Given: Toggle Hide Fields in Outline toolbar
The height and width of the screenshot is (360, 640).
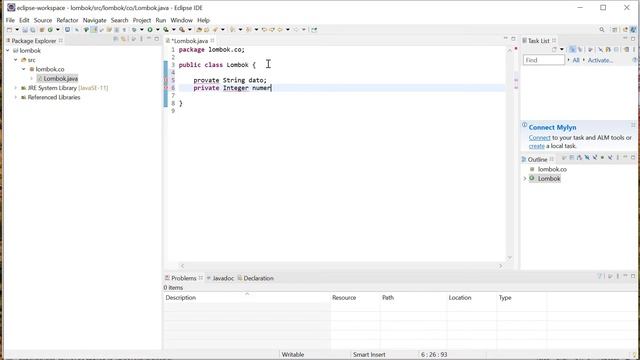Looking at the screenshot, I should (587, 158).
